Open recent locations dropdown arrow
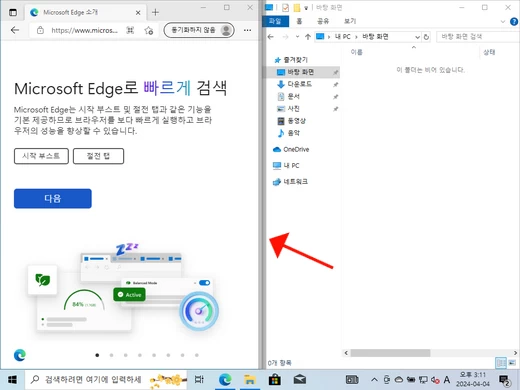Image resolution: width=520 pixels, height=390 pixels. coord(297,37)
